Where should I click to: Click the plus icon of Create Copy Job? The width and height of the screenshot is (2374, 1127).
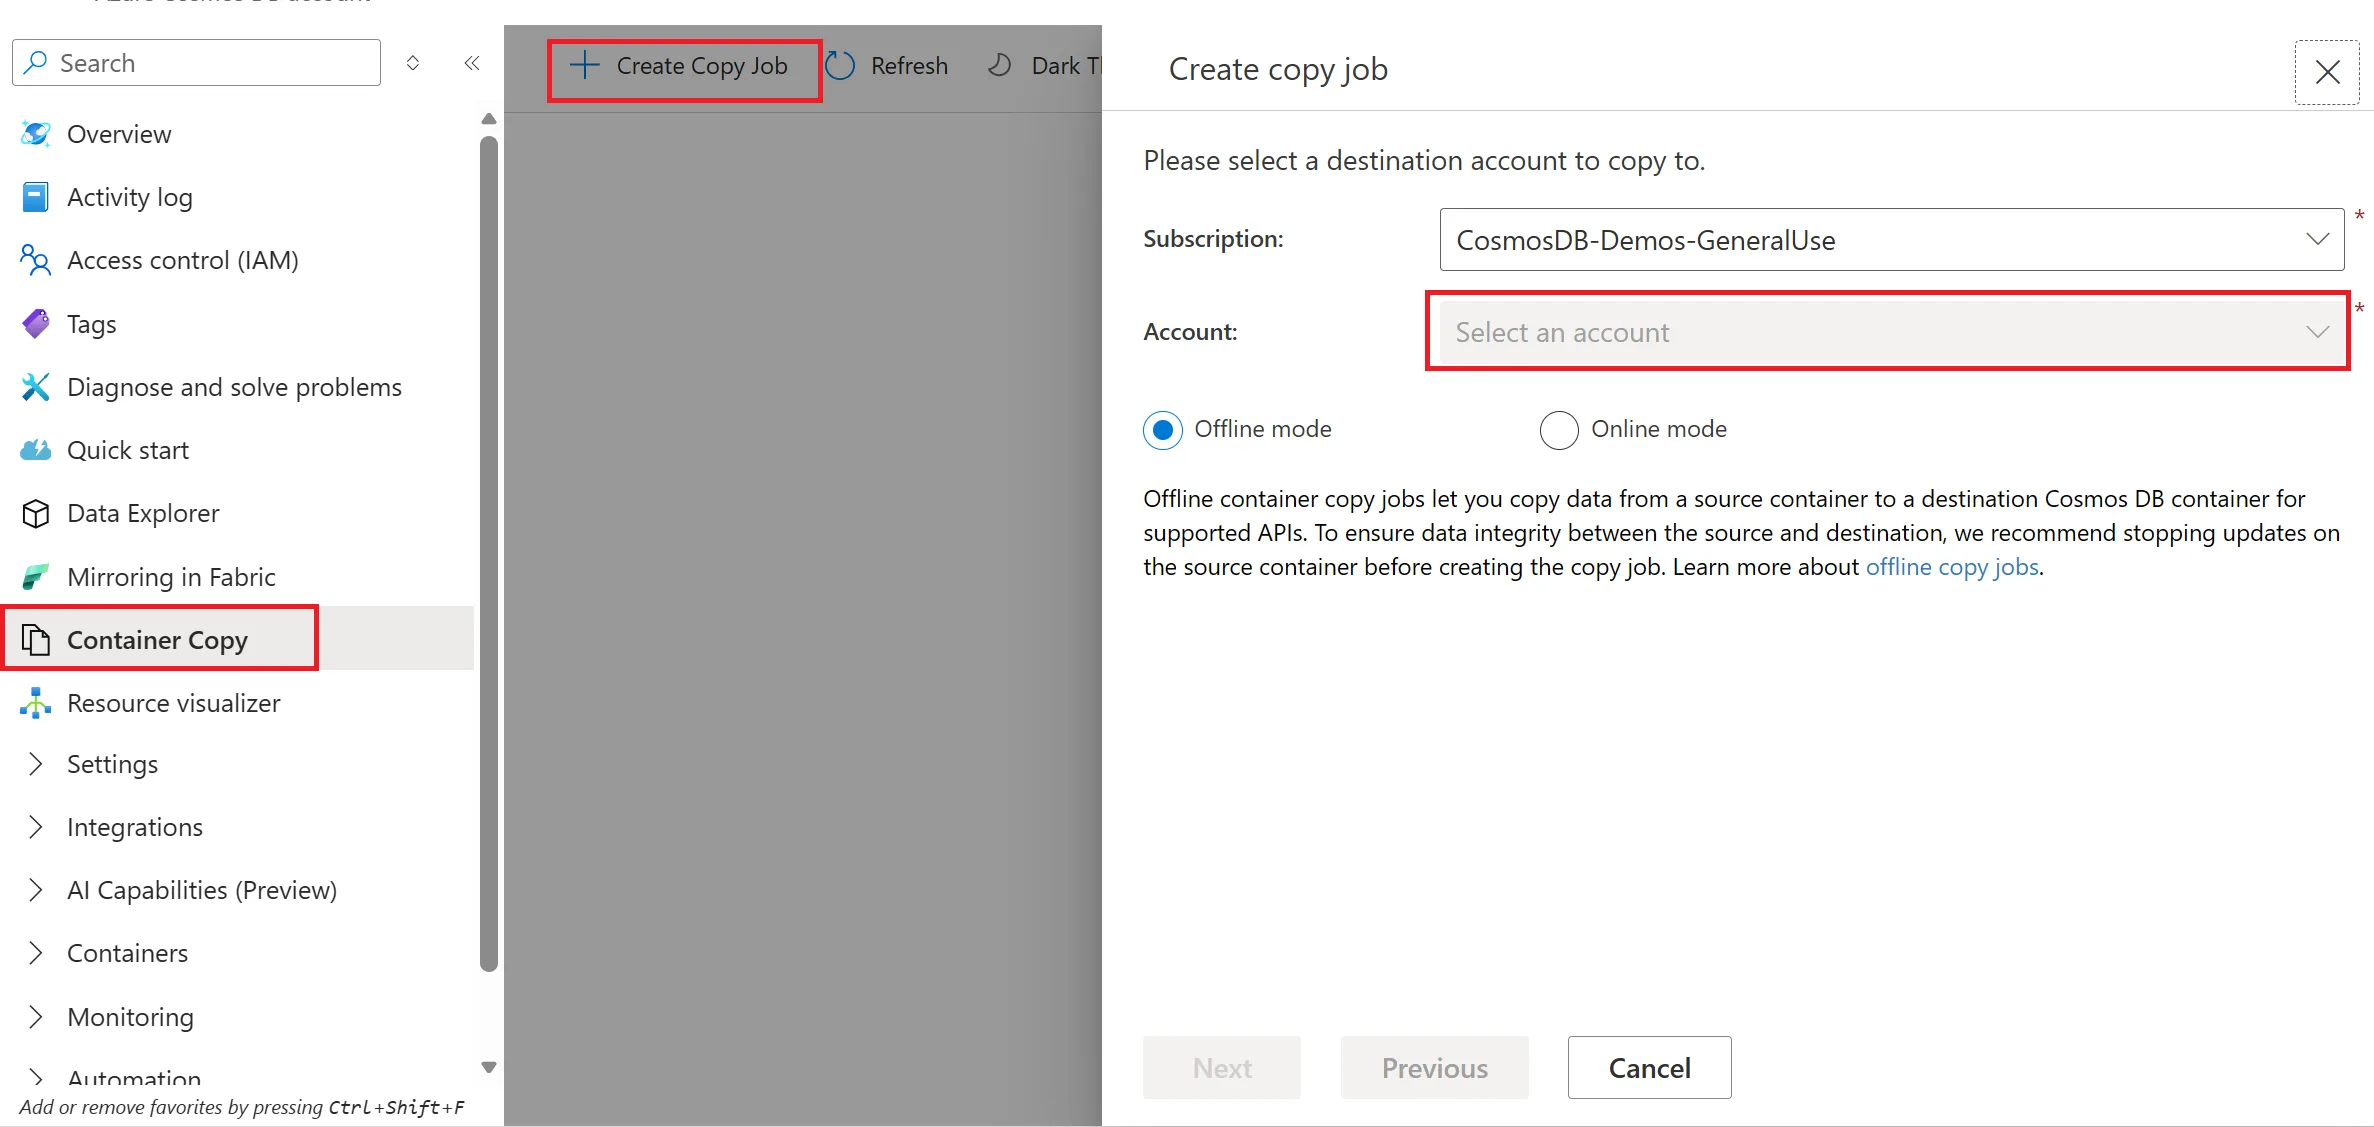point(584,66)
